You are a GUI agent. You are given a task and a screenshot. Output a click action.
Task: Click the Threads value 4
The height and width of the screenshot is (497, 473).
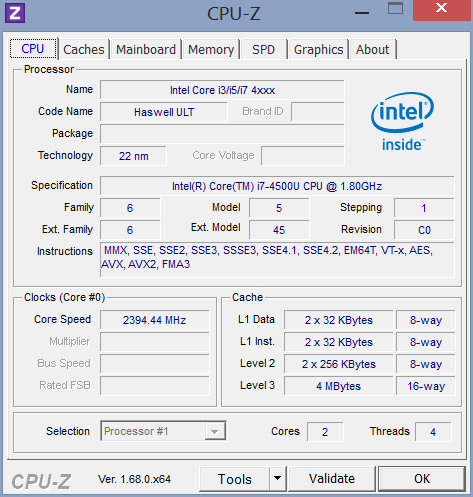click(433, 432)
